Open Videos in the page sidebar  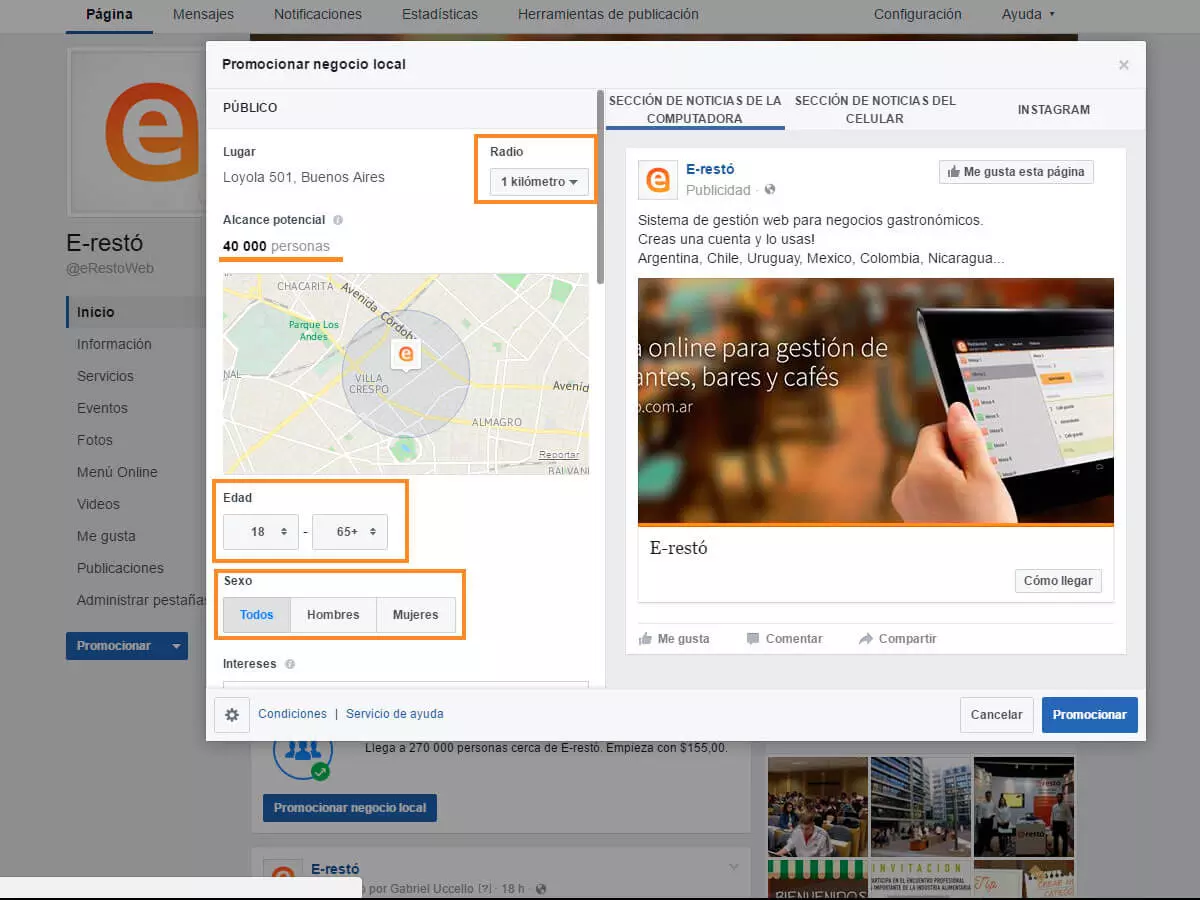click(98, 504)
